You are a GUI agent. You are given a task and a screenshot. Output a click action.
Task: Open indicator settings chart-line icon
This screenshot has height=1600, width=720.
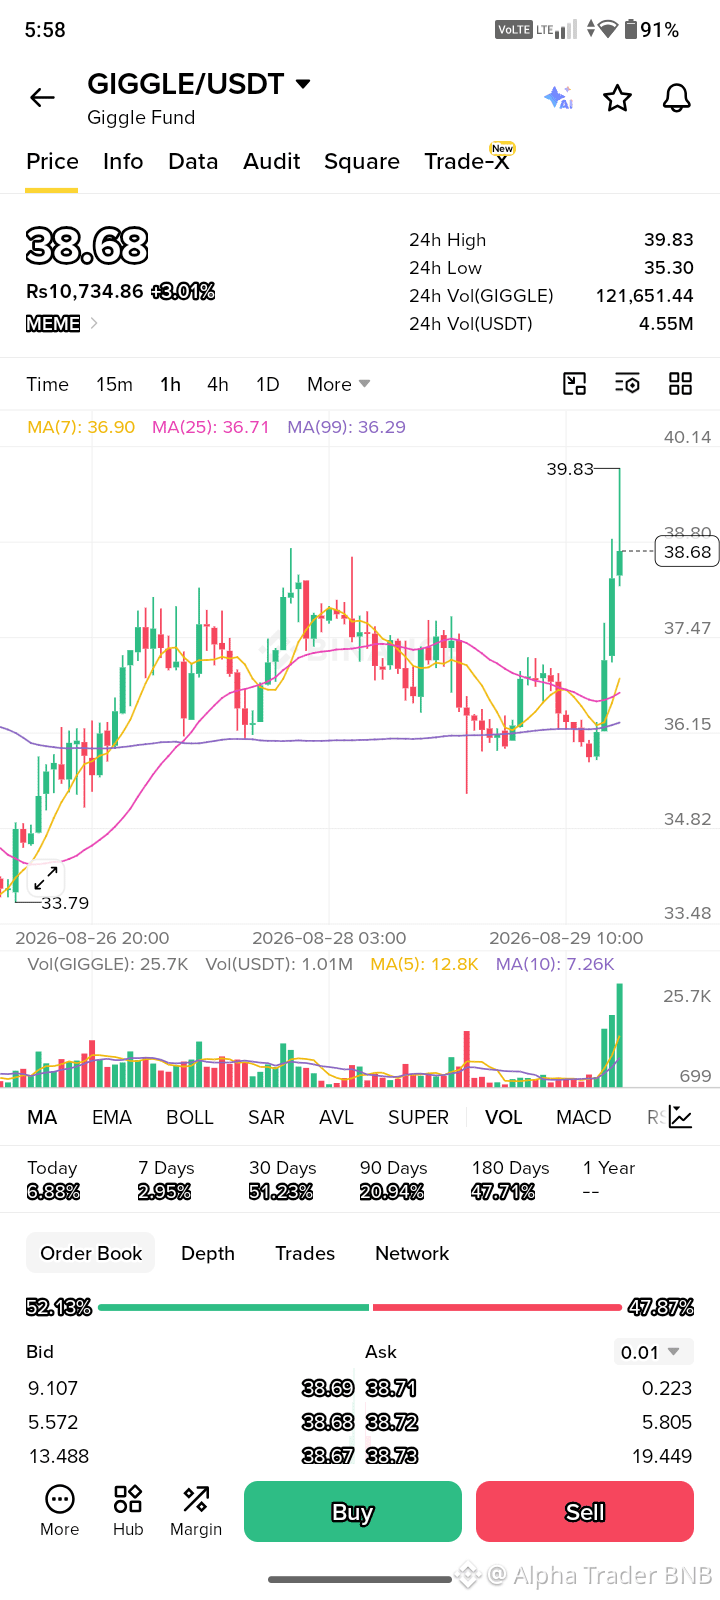pyautogui.click(x=681, y=1117)
